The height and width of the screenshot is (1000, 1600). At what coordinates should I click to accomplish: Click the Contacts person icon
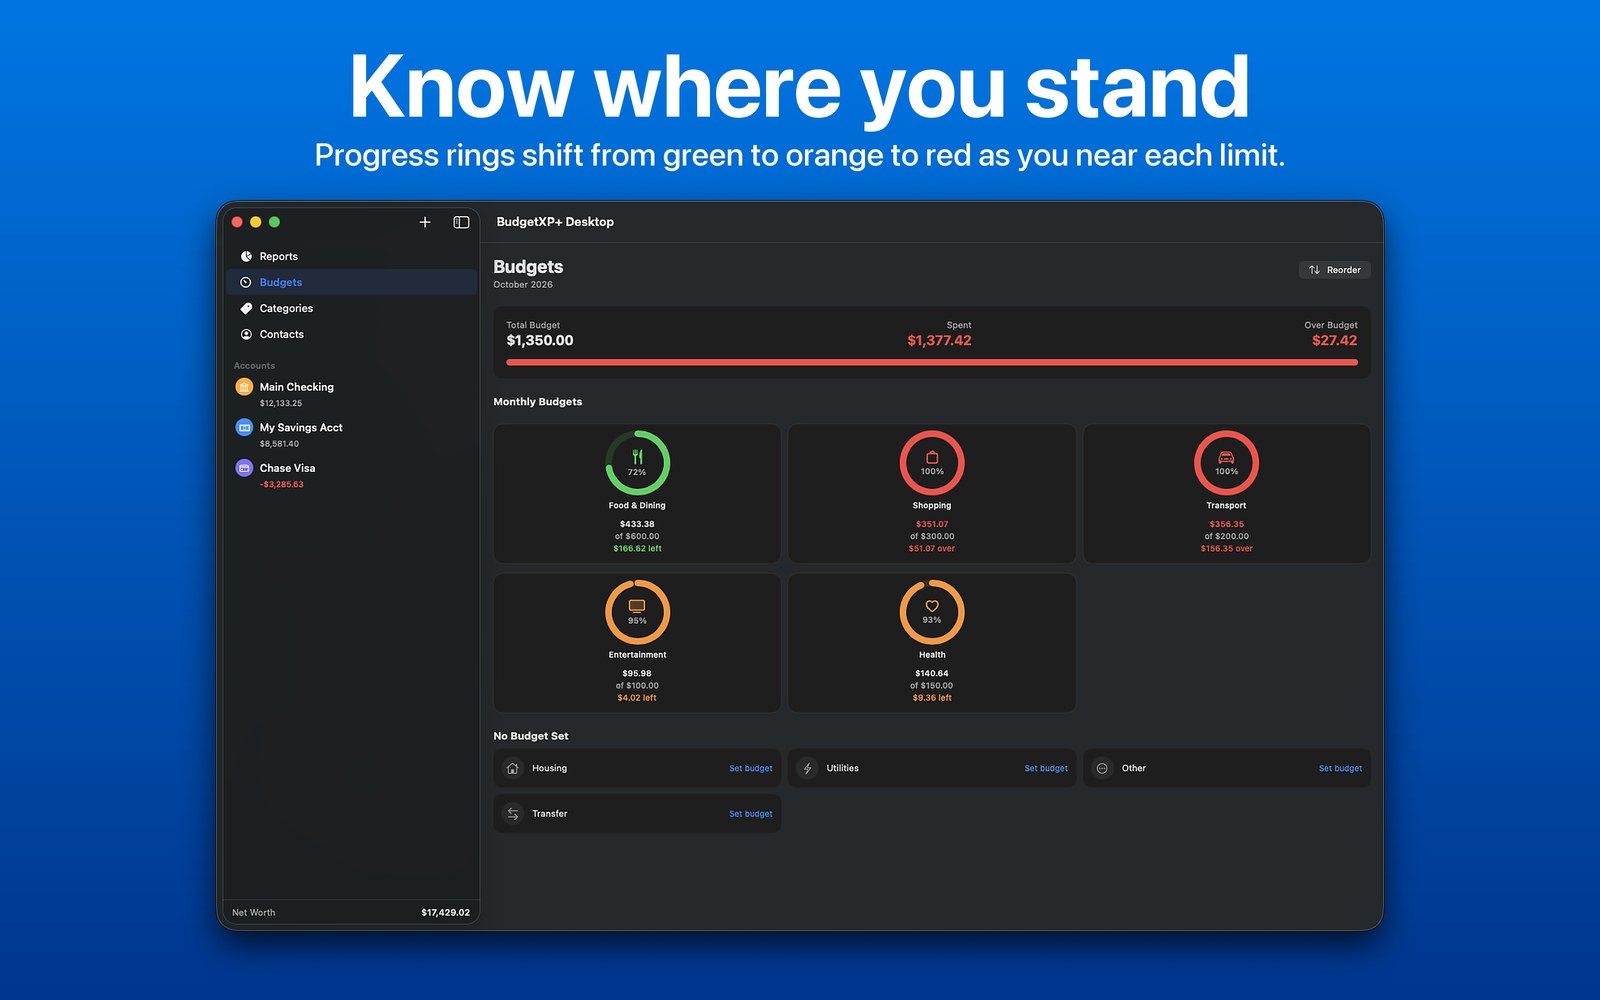246,335
